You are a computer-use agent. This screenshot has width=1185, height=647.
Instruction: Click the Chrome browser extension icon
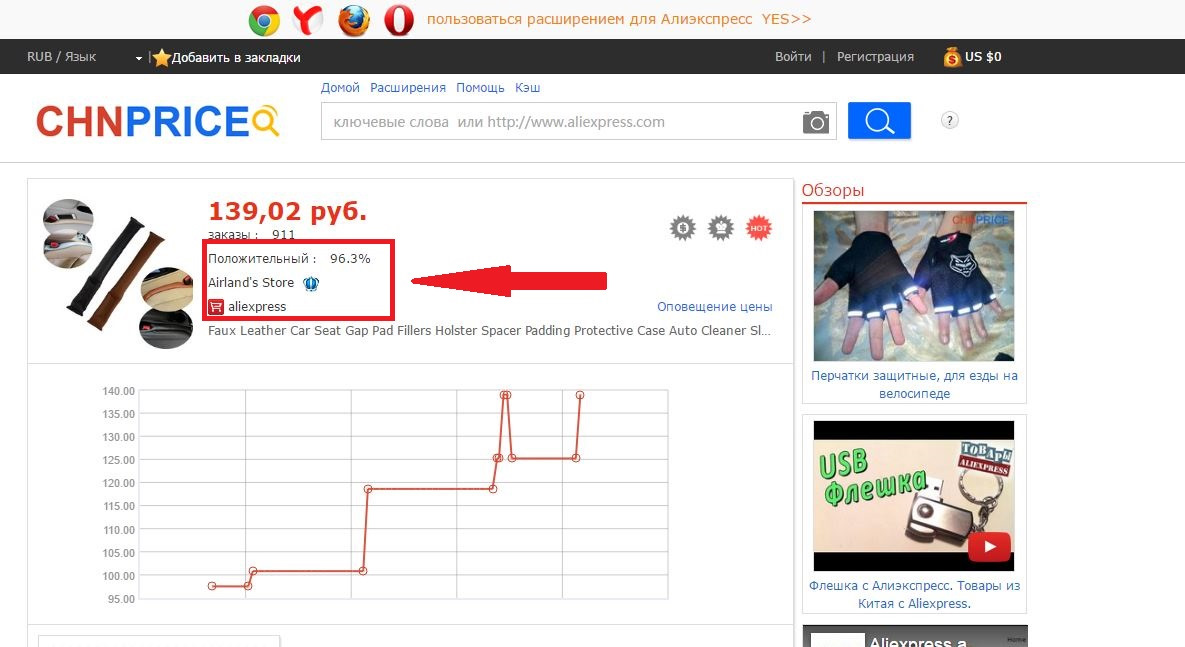(x=264, y=20)
